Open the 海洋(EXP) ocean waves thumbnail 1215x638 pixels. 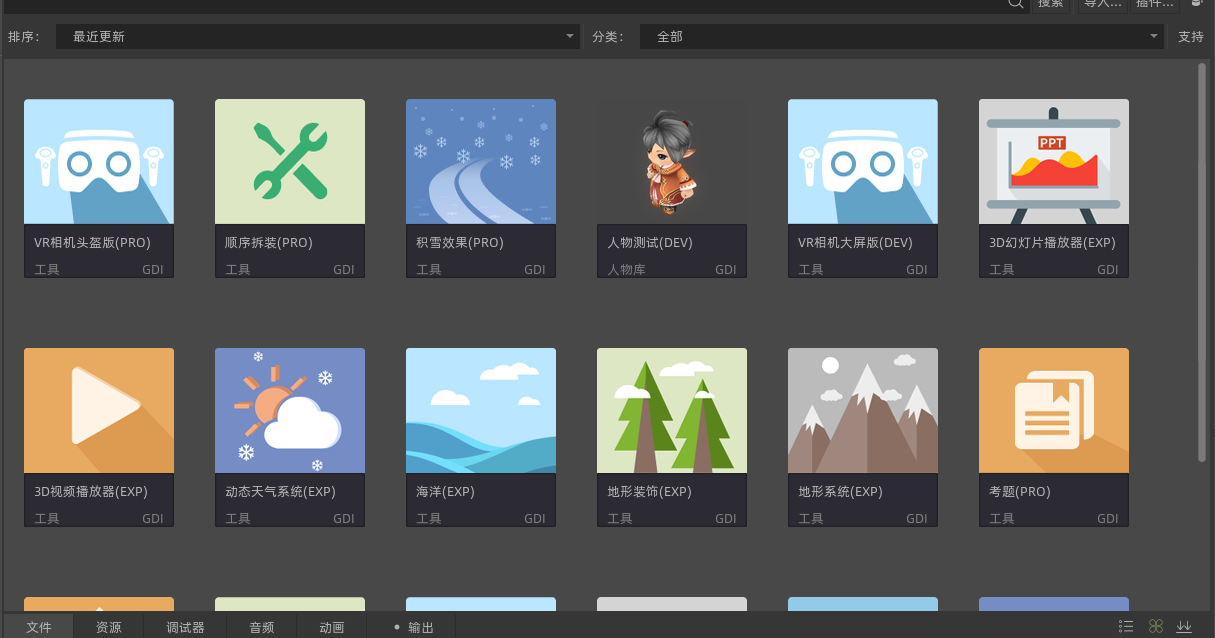tap(481, 410)
